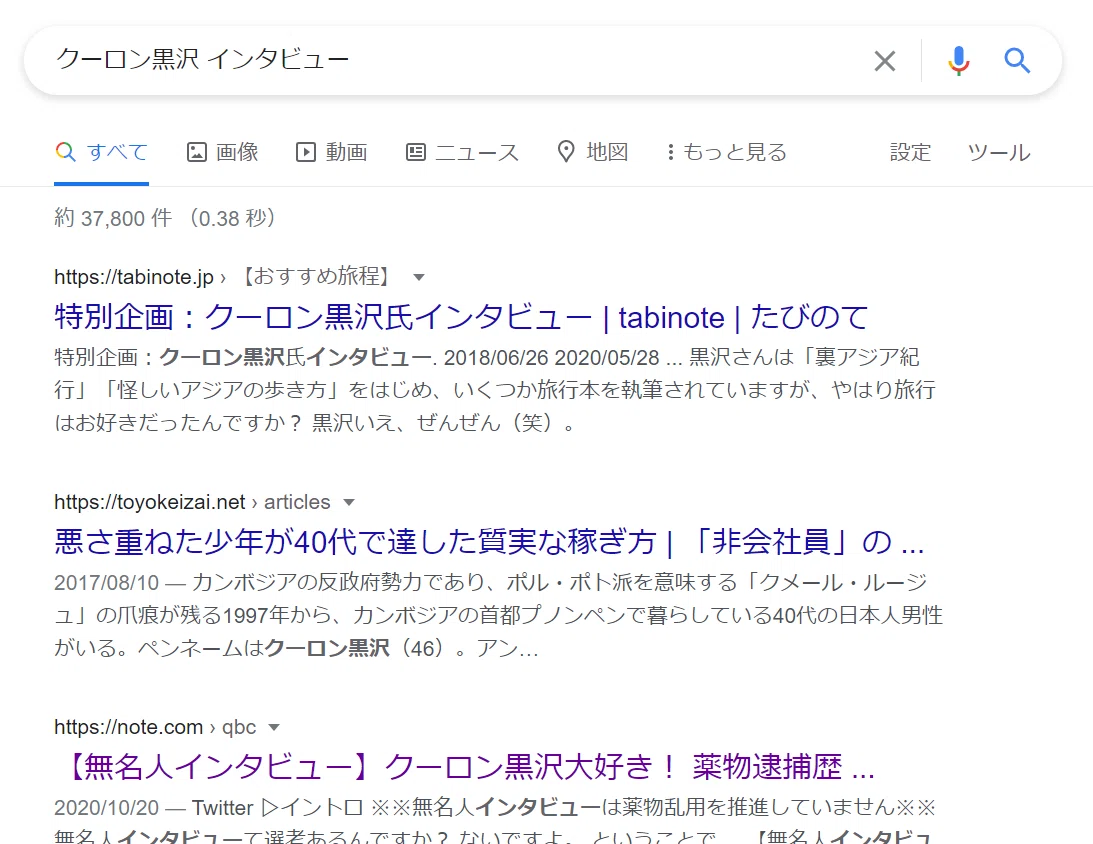Switch to the 動画 tab
1093x844 pixels.
(332, 152)
